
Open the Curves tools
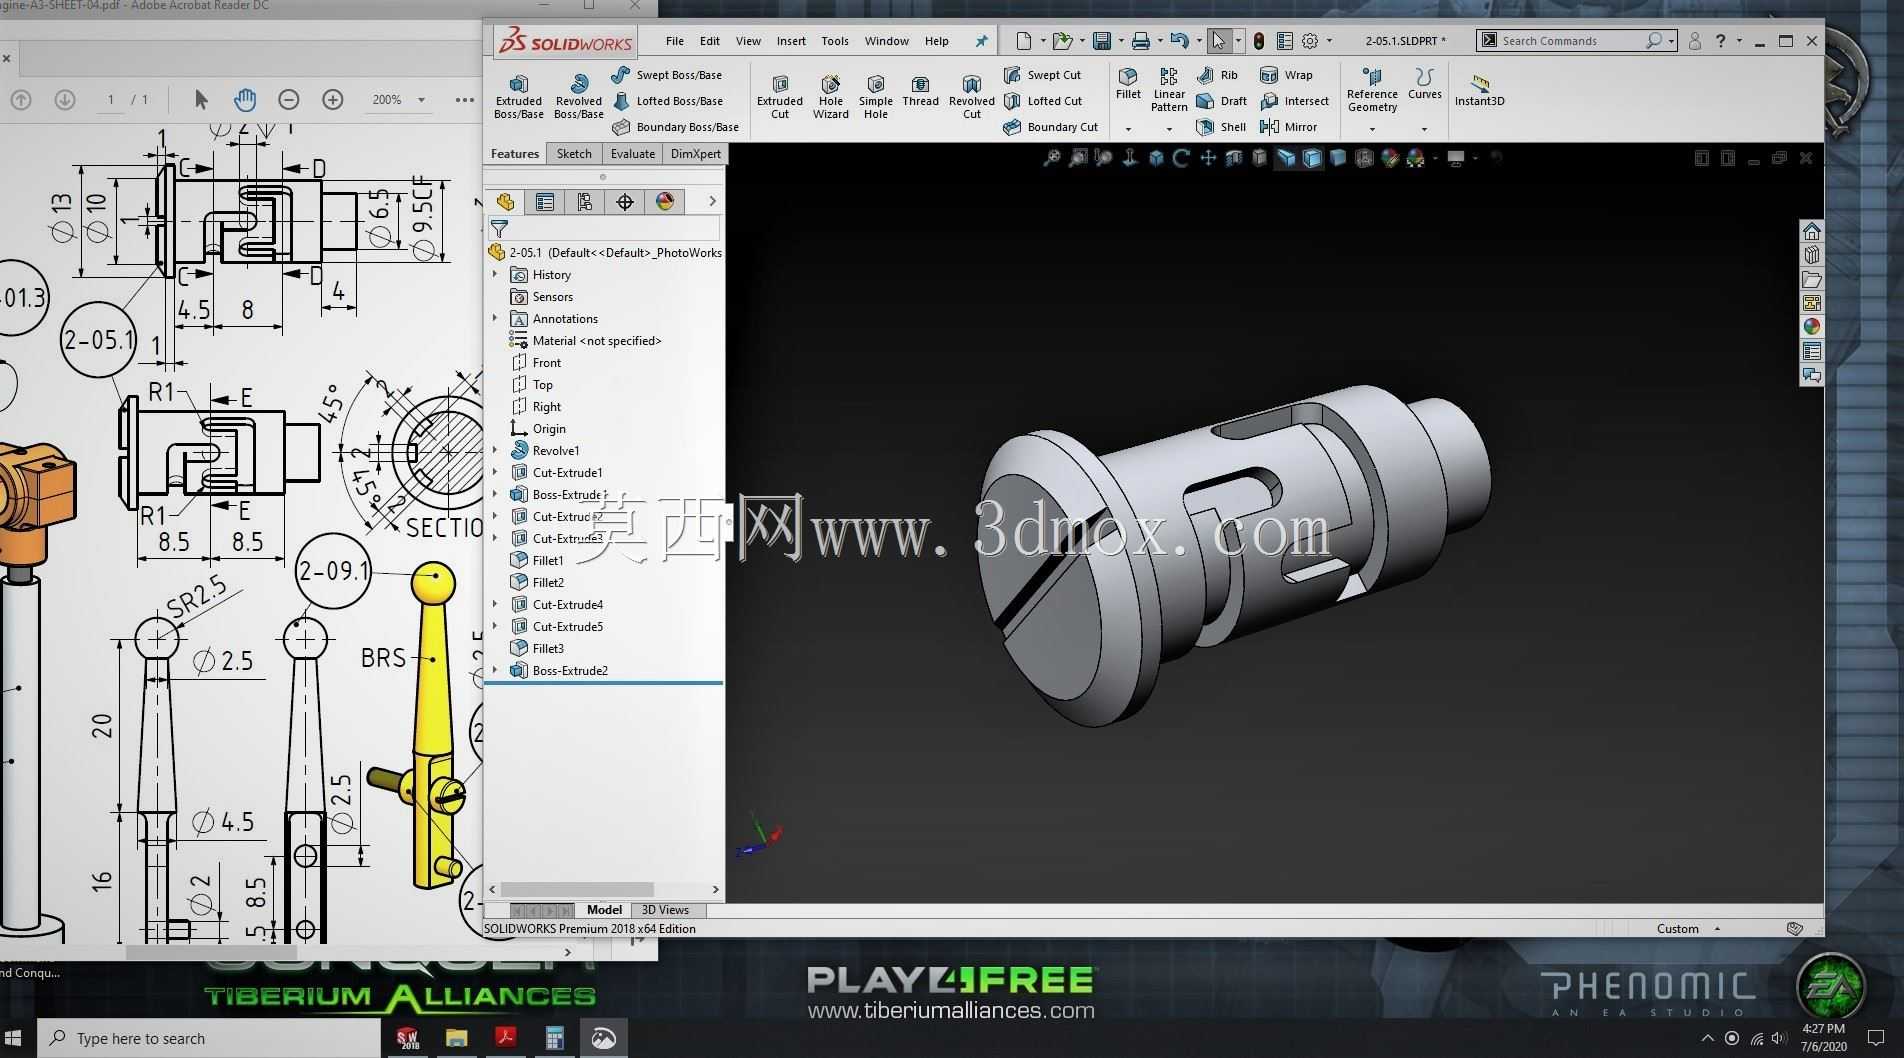click(x=1424, y=84)
